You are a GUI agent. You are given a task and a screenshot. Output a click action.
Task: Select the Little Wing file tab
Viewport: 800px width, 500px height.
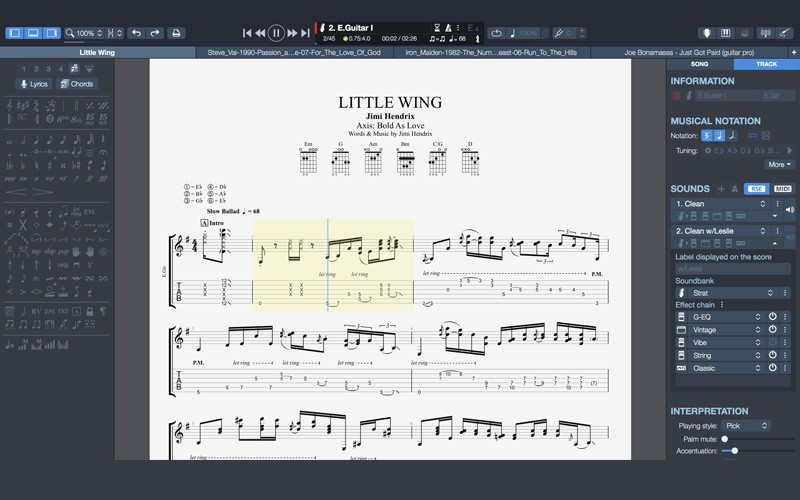(97, 52)
